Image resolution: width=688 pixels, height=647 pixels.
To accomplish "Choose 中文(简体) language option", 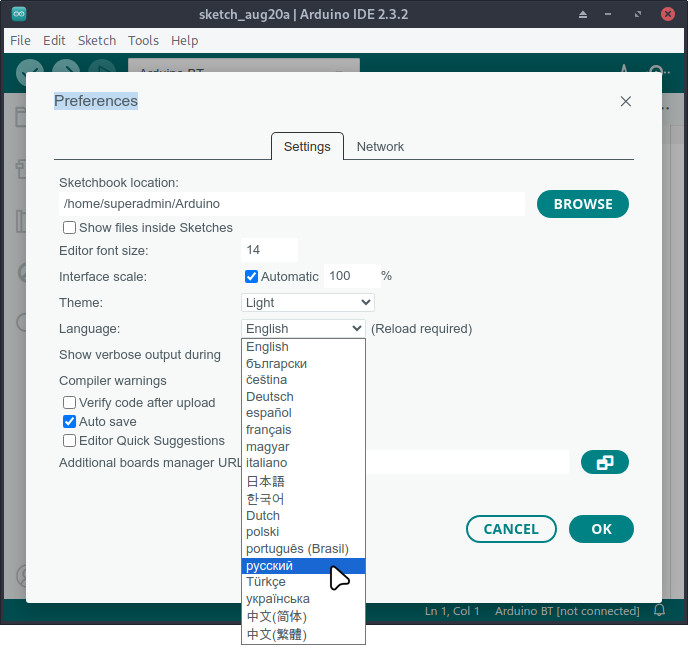I will [x=303, y=616].
